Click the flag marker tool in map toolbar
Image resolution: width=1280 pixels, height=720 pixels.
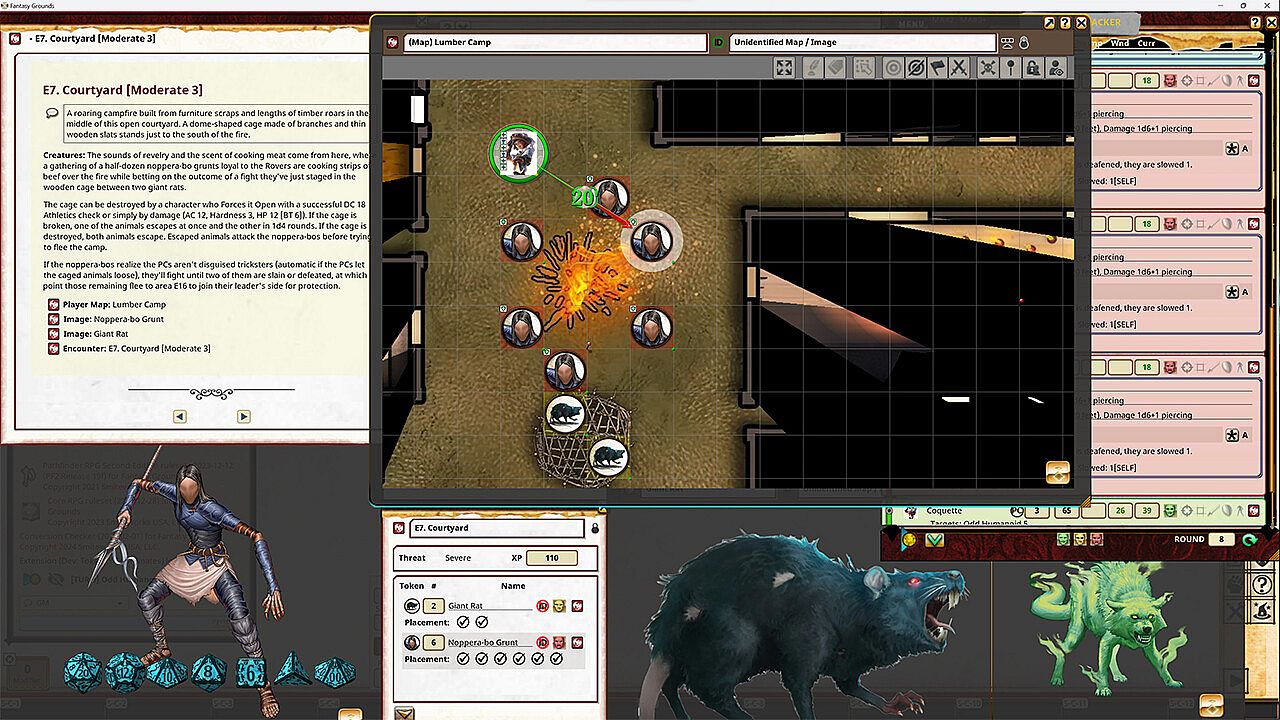coord(937,67)
